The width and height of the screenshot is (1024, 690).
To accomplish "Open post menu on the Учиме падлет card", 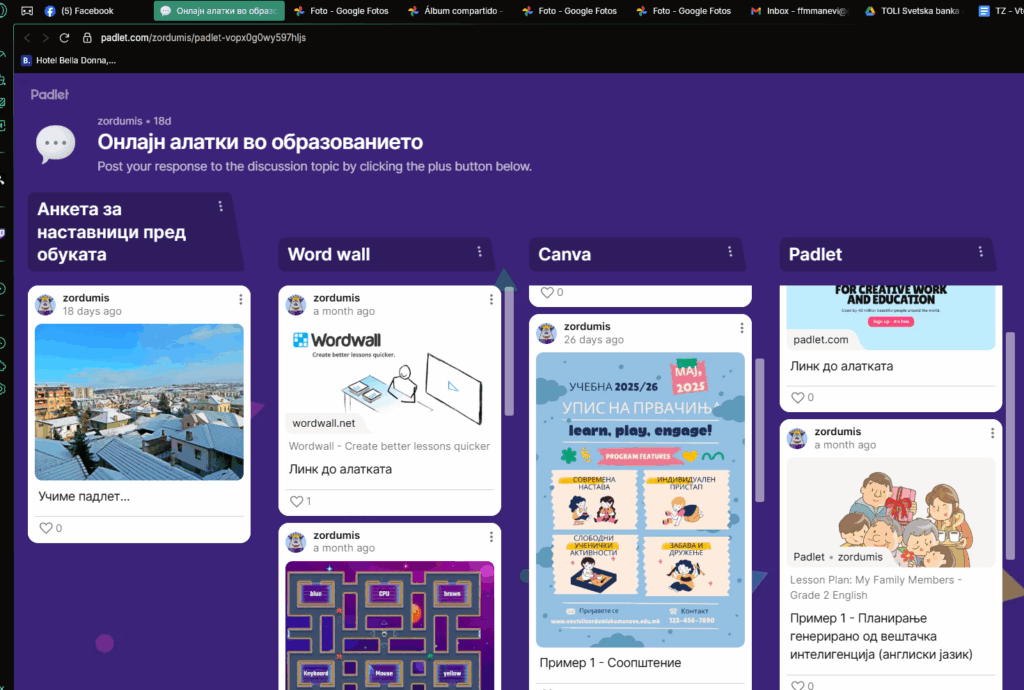I will point(240,299).
